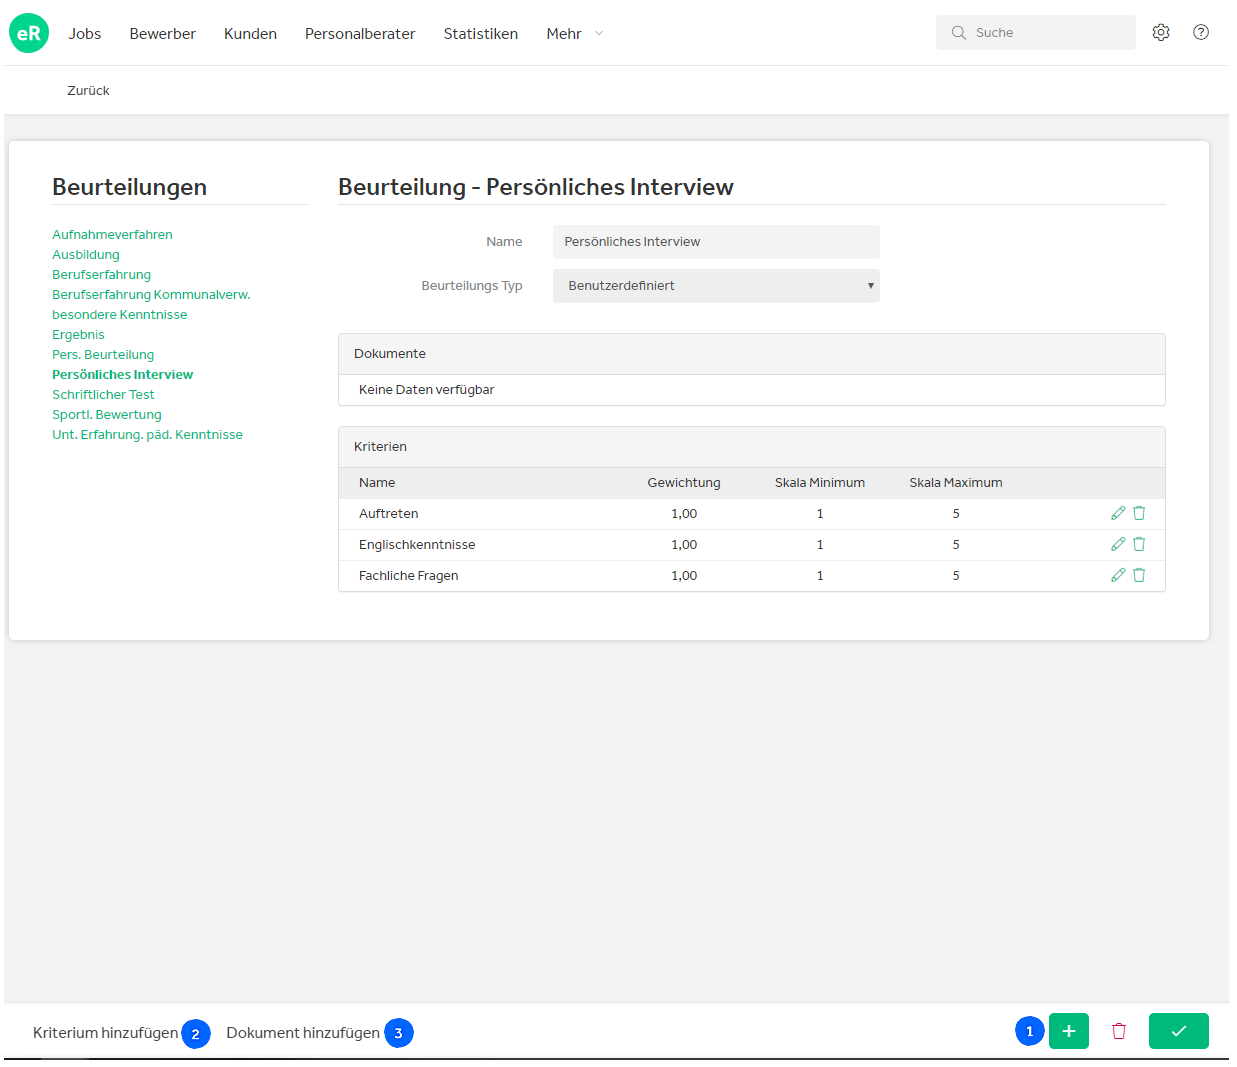Select Persönliches Interview in the sidebar
Screen dimensions: 1237x1067
coord(123,375)
